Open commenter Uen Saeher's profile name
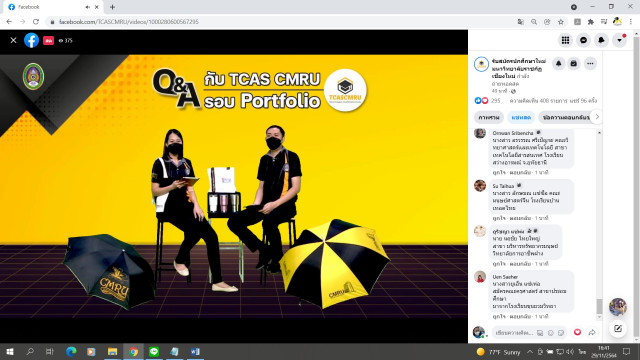This screenshot has height=360, width=640. tap(505, 277)
